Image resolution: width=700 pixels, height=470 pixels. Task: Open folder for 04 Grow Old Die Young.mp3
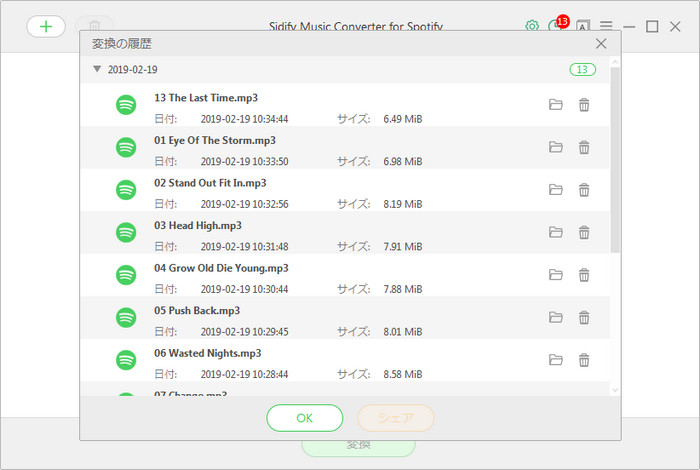pos(555,275)
